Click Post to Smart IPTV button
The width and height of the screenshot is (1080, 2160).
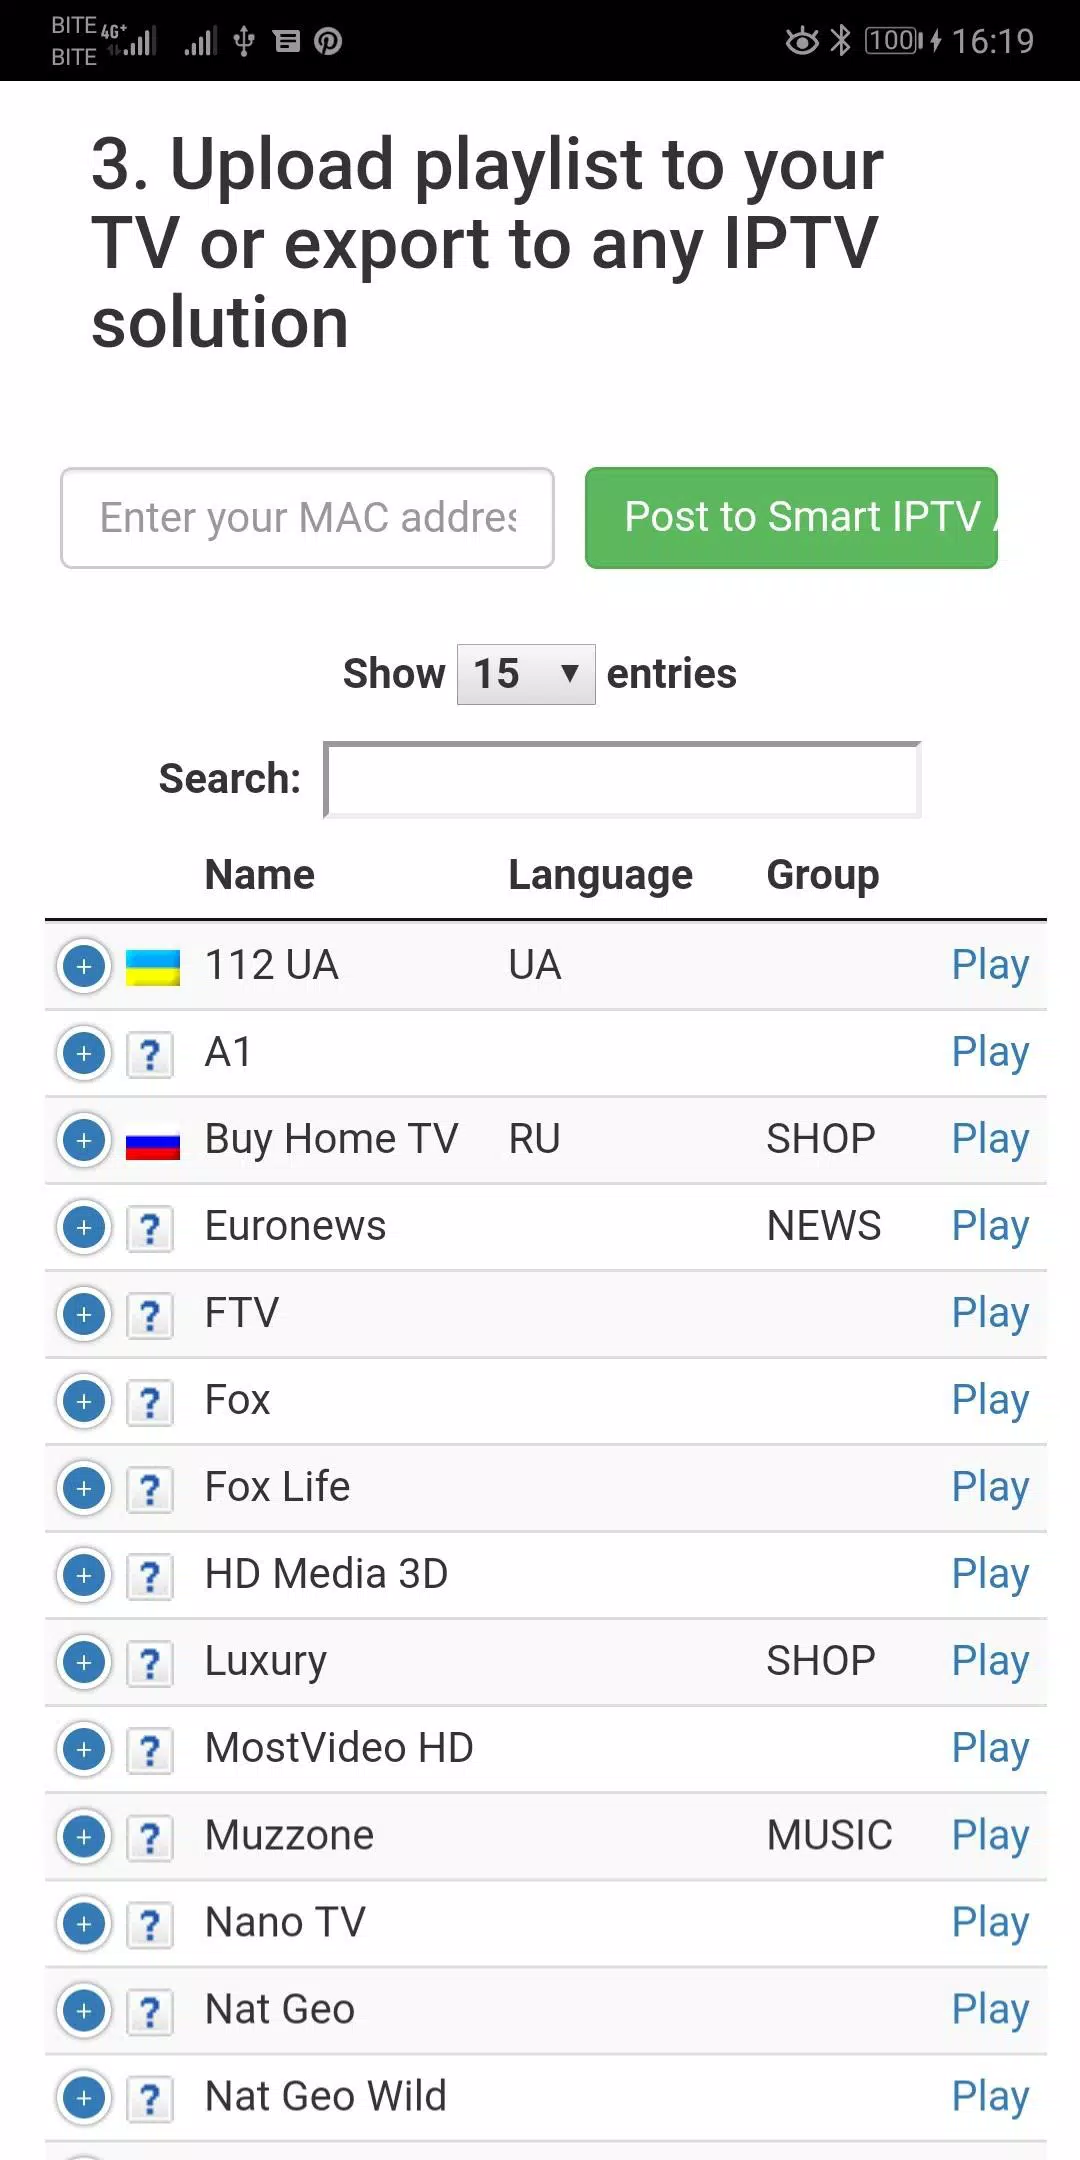click(x=791, y=517)
